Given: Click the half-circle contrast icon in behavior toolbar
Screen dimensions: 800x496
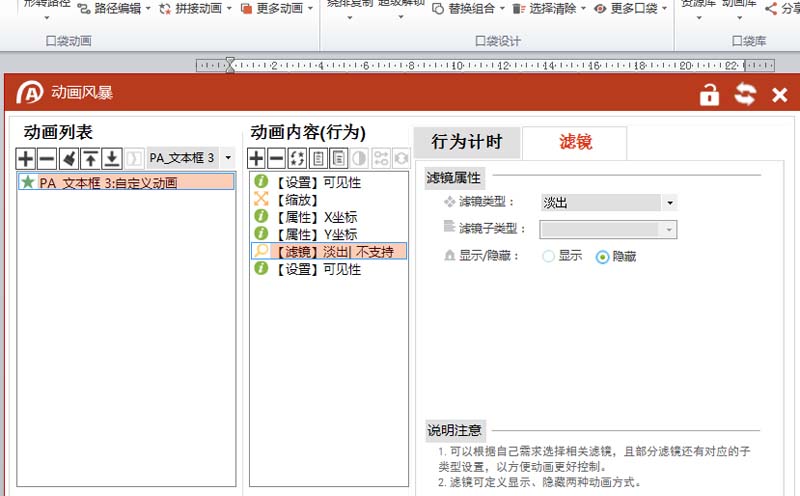Looking at the screenshot, I should (359, 159).
